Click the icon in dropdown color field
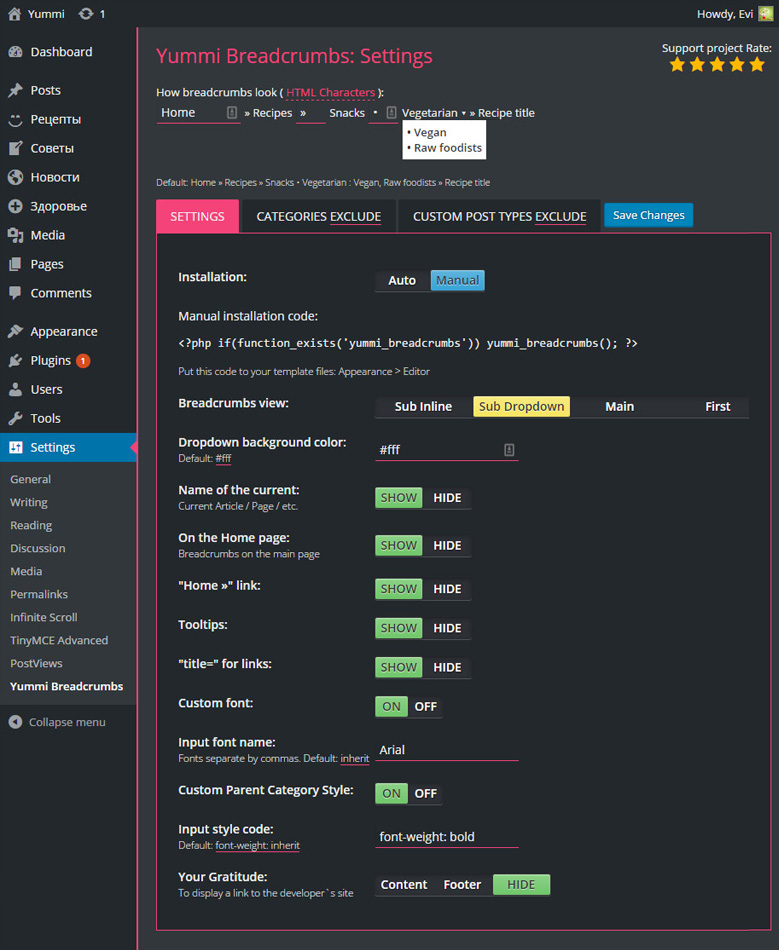The height and width of the screenshot is (950, 779). coord(509,450)
